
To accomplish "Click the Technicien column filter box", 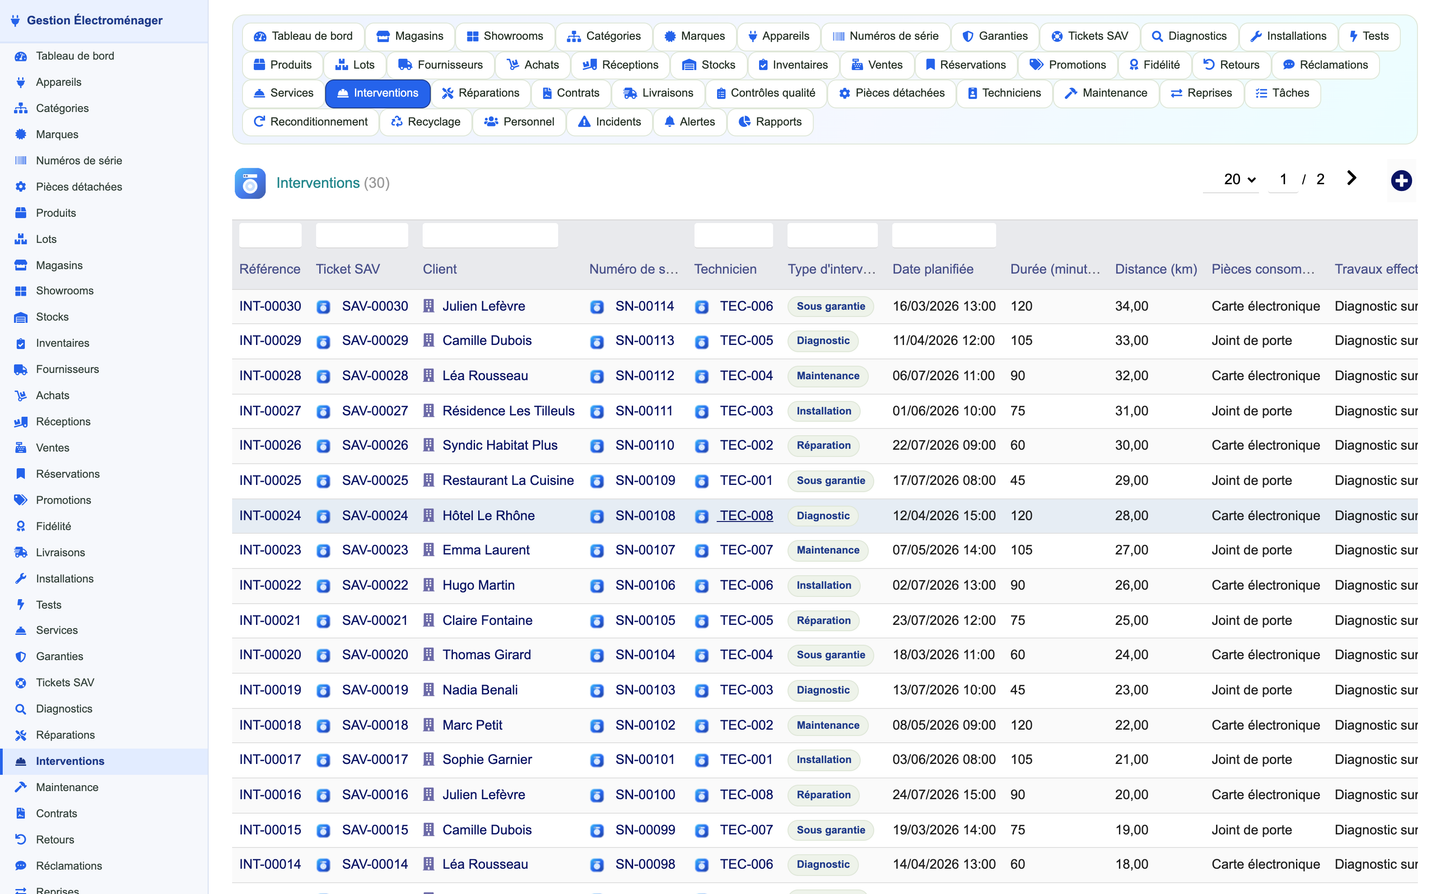I will point(733,235).
